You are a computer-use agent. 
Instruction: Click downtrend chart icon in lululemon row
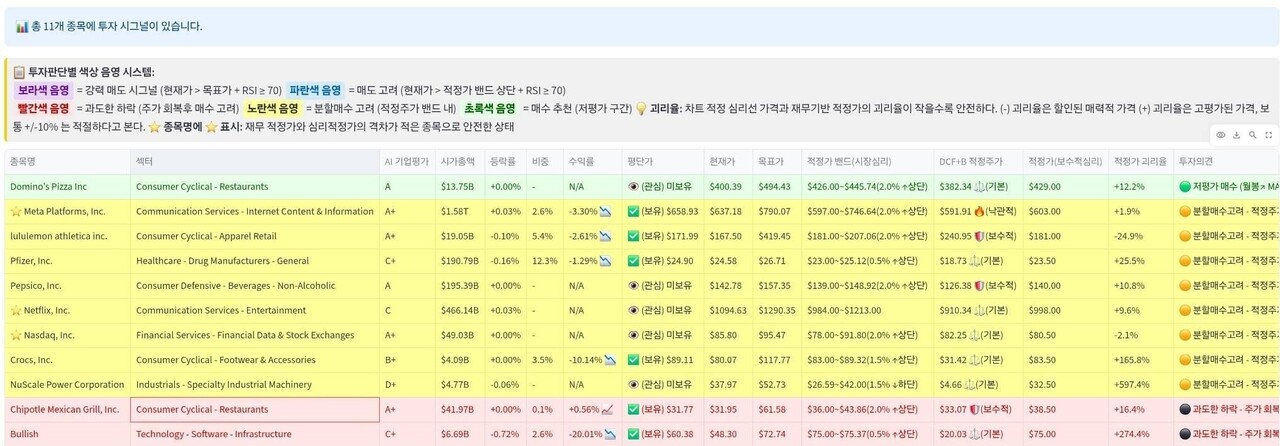coord(605,236)
